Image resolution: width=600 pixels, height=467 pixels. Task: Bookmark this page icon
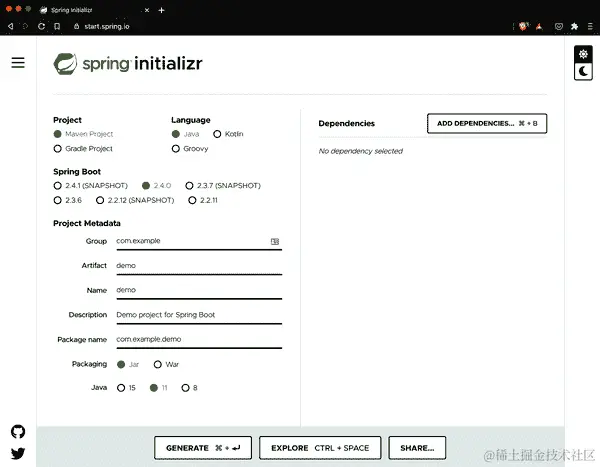click(57, 26)
